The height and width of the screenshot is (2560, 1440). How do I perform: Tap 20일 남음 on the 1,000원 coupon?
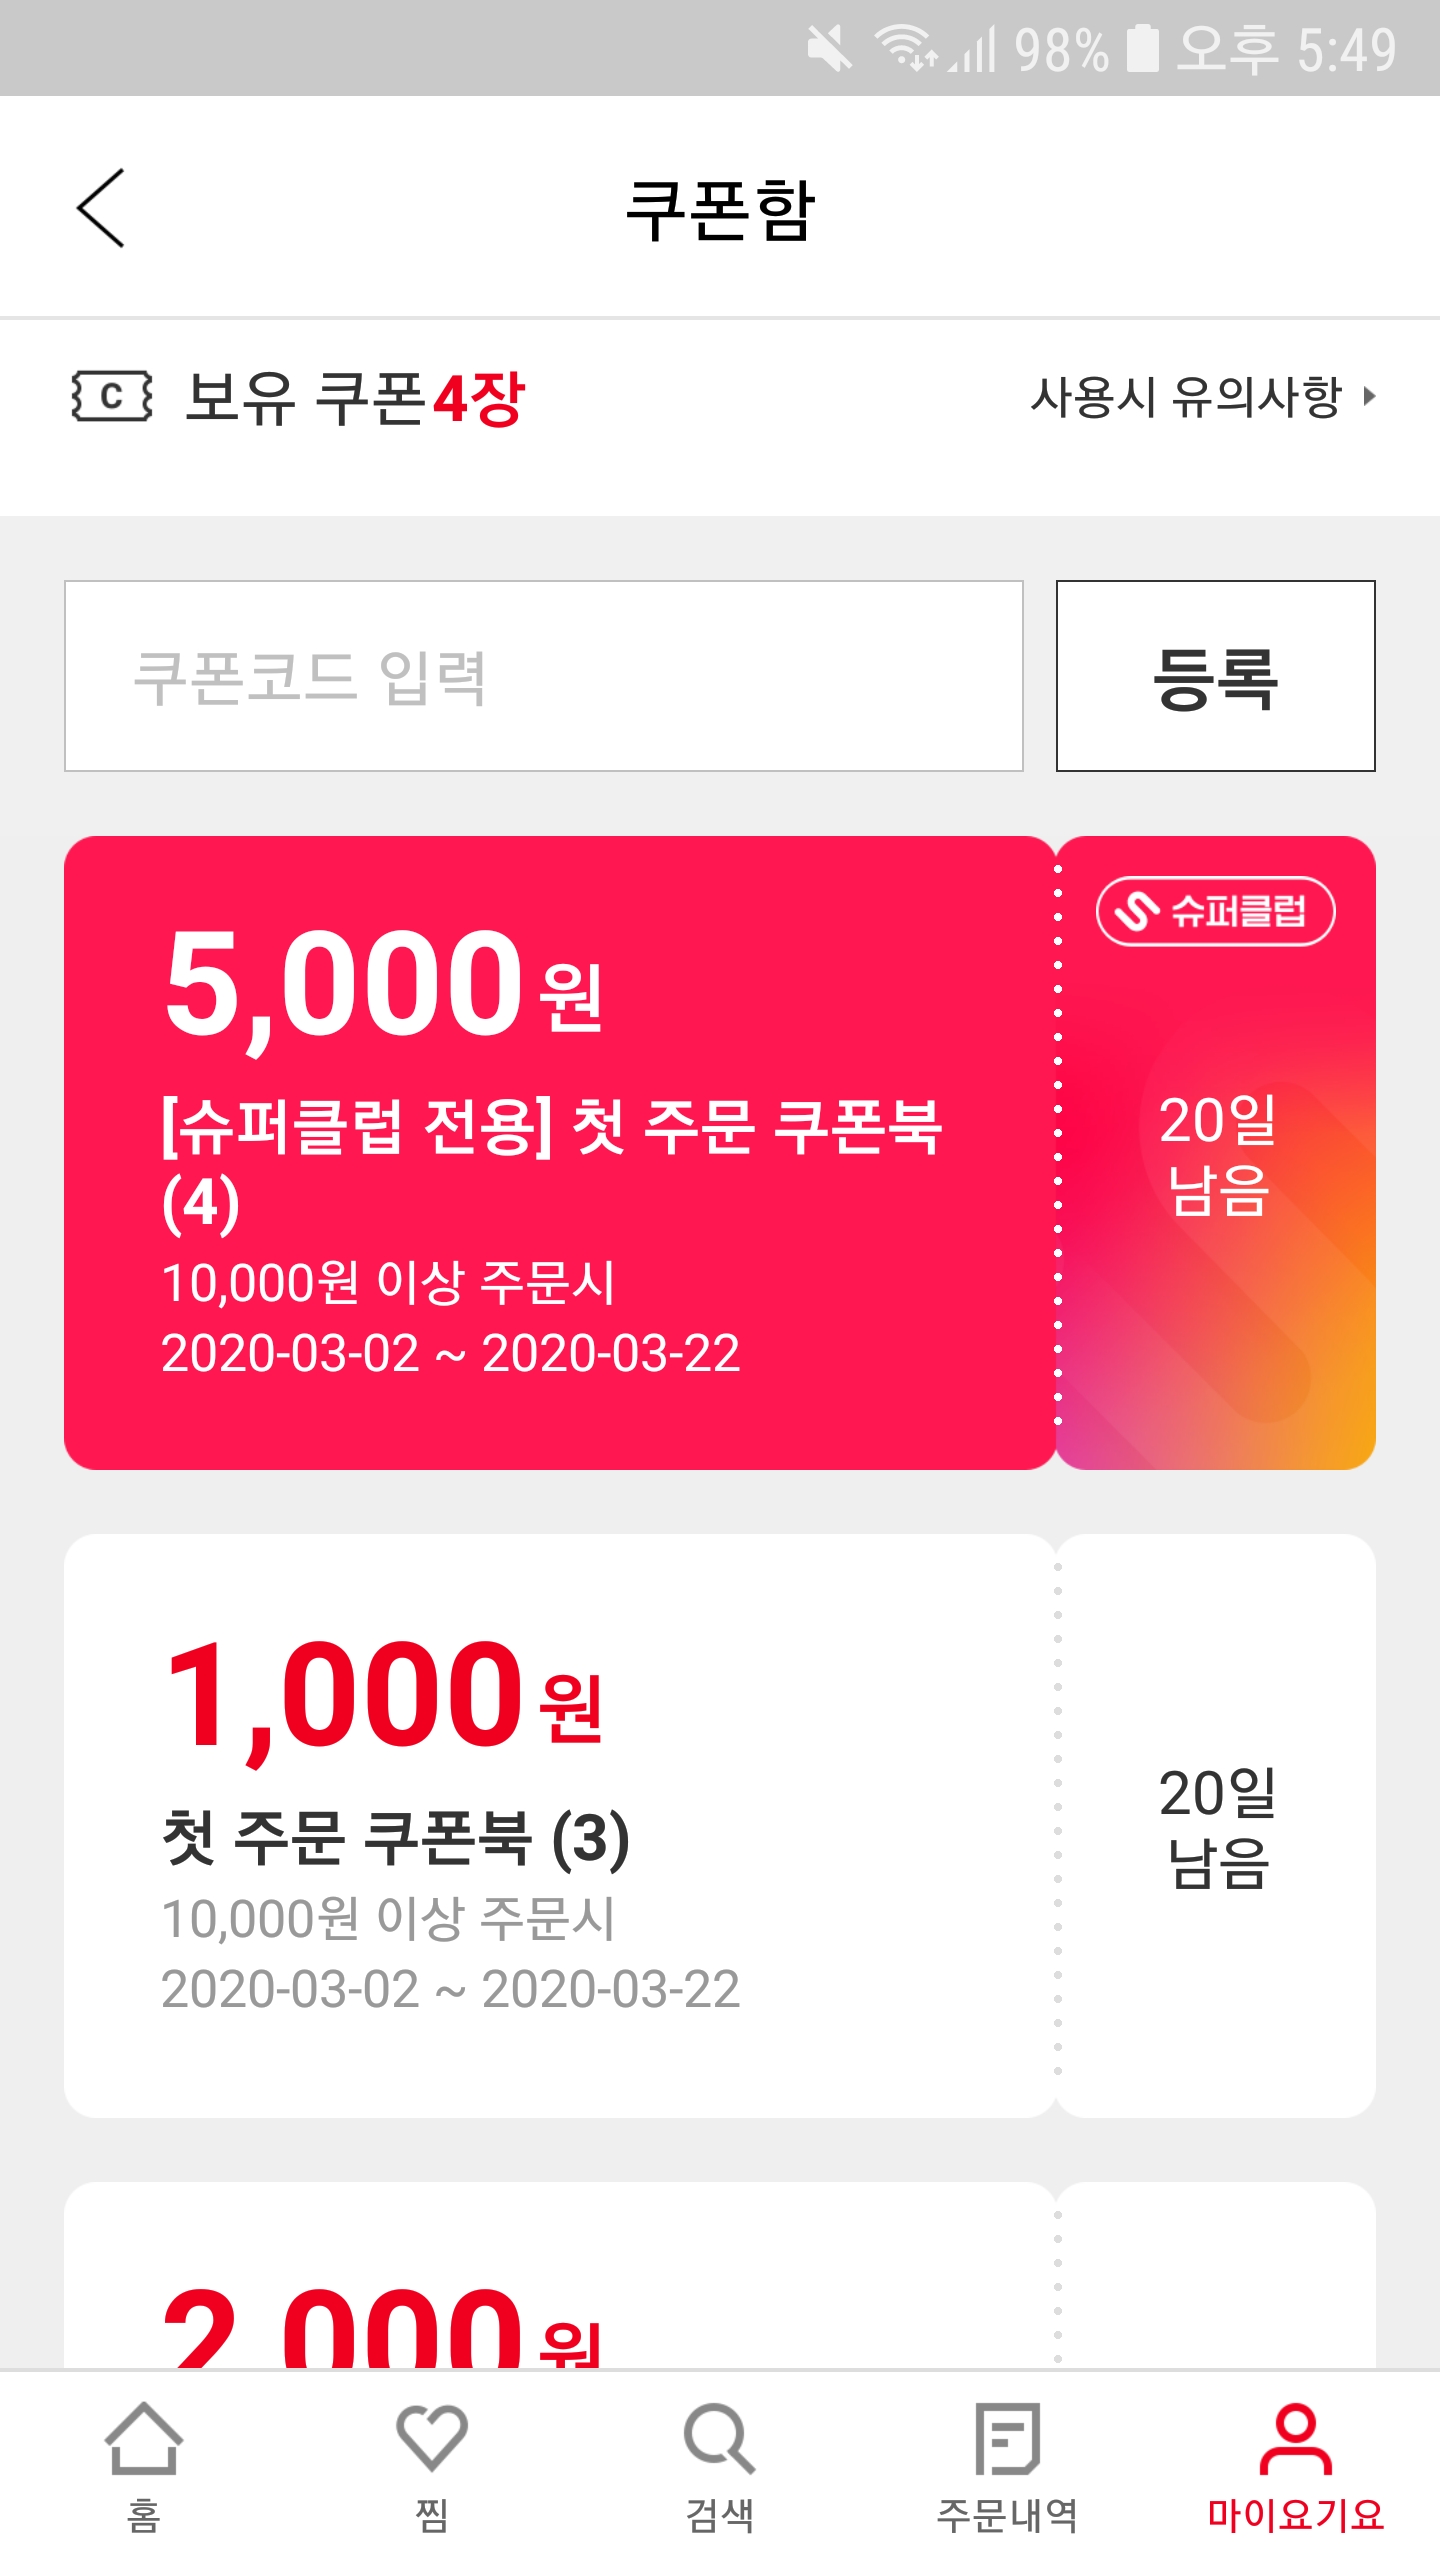point(1217,1827)
